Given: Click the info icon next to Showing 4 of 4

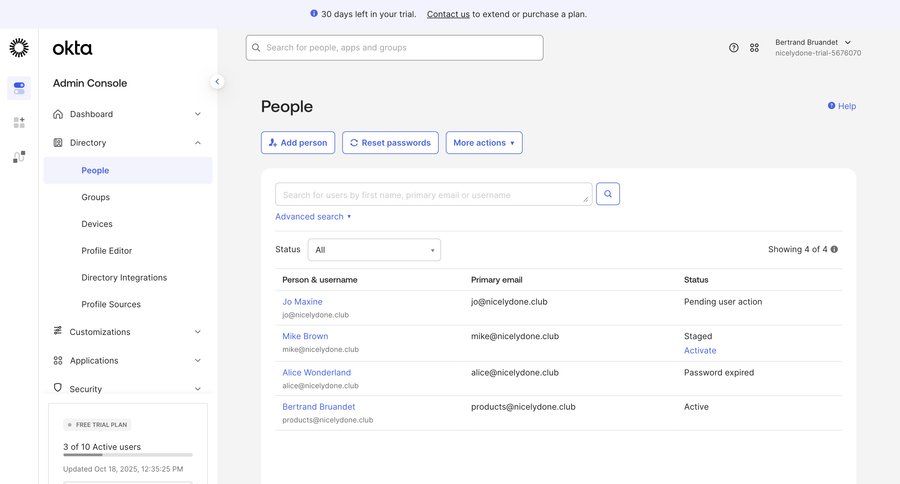Looking at the screenshot, I should (834, 249).
